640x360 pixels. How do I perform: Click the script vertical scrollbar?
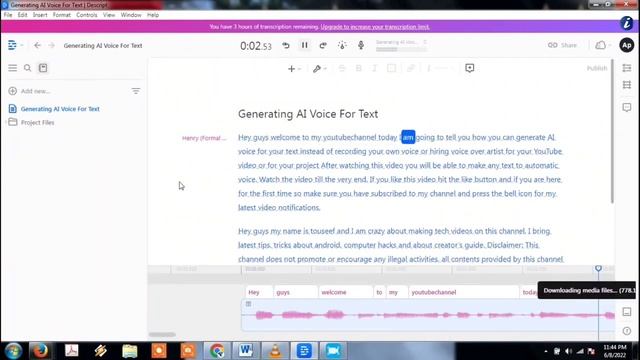(x=612, y=131)
